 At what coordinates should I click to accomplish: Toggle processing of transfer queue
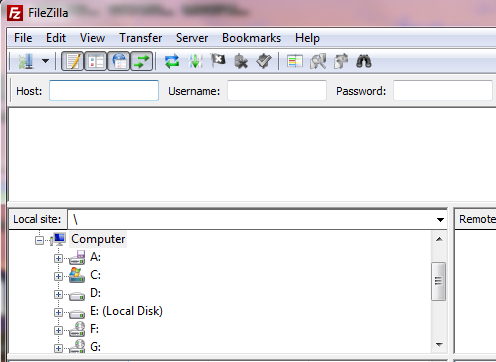[x=195, y=61]
